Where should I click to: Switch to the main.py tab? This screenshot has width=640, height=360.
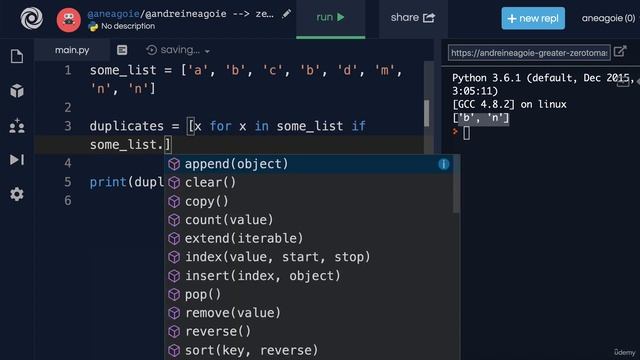pos(72,50)
